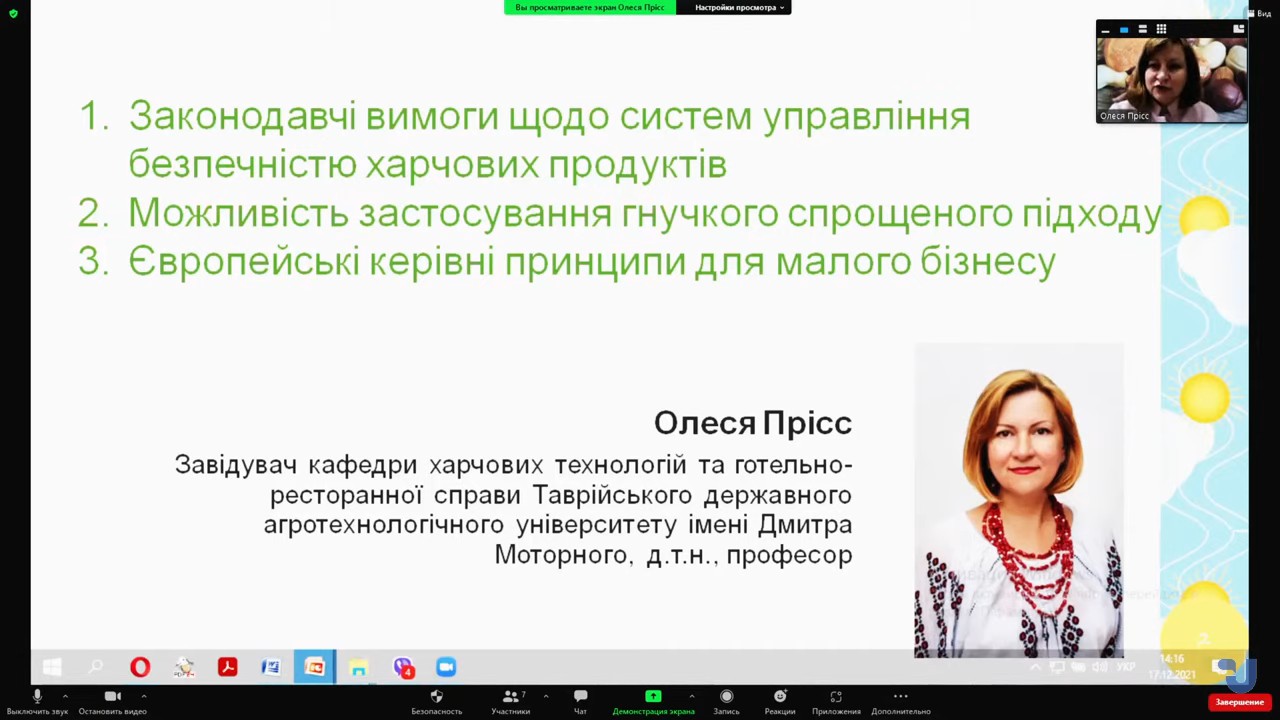Screen dimensions: 1280x720
Task: Click the slide line 'Законодавчі вимоги щодо систем управління'
Action: tap(549, 117)
